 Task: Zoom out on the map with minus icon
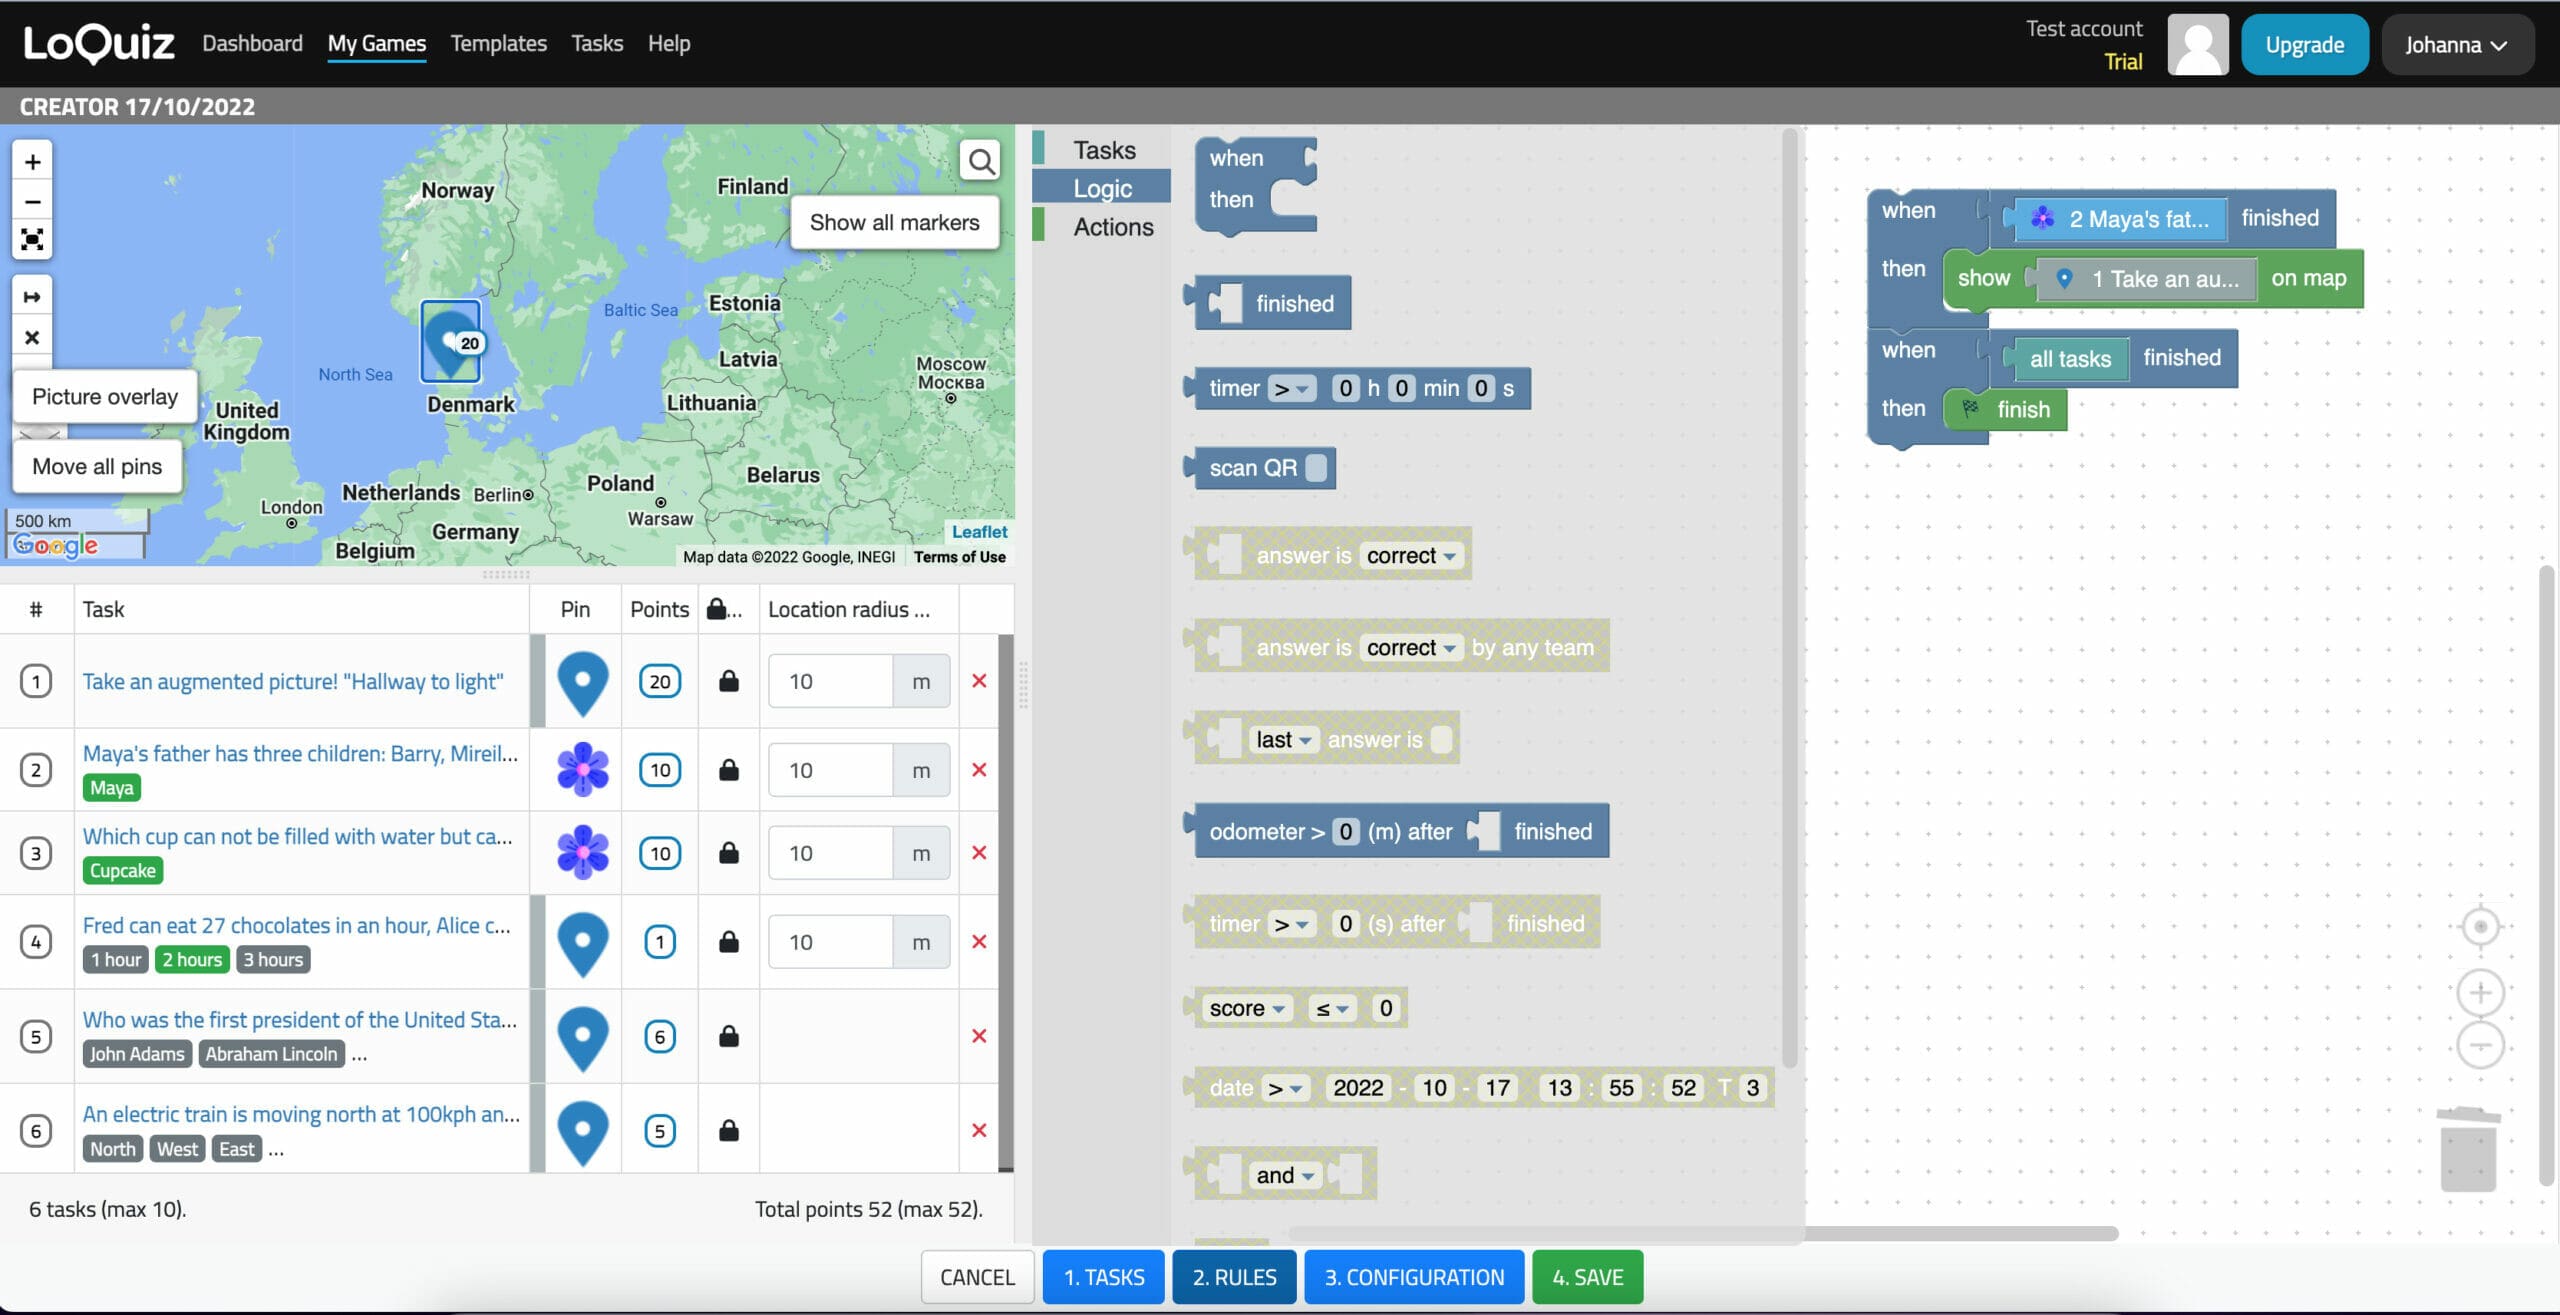tap(31, 201)
